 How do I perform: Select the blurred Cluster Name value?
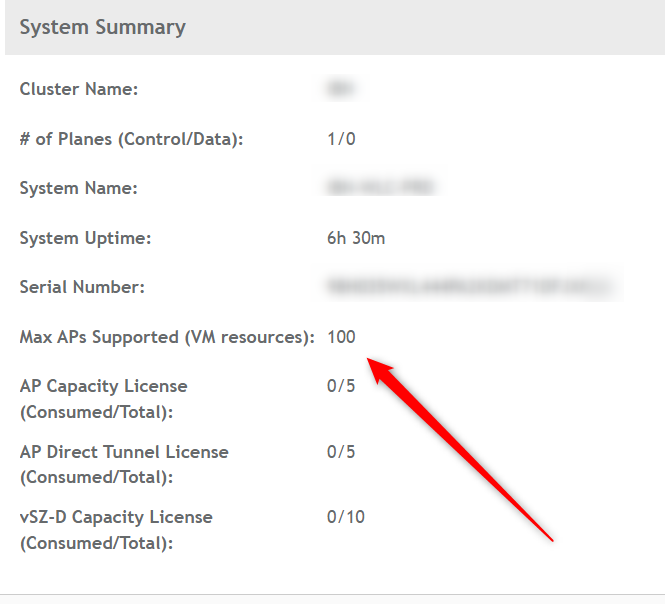tap(341, 89)
